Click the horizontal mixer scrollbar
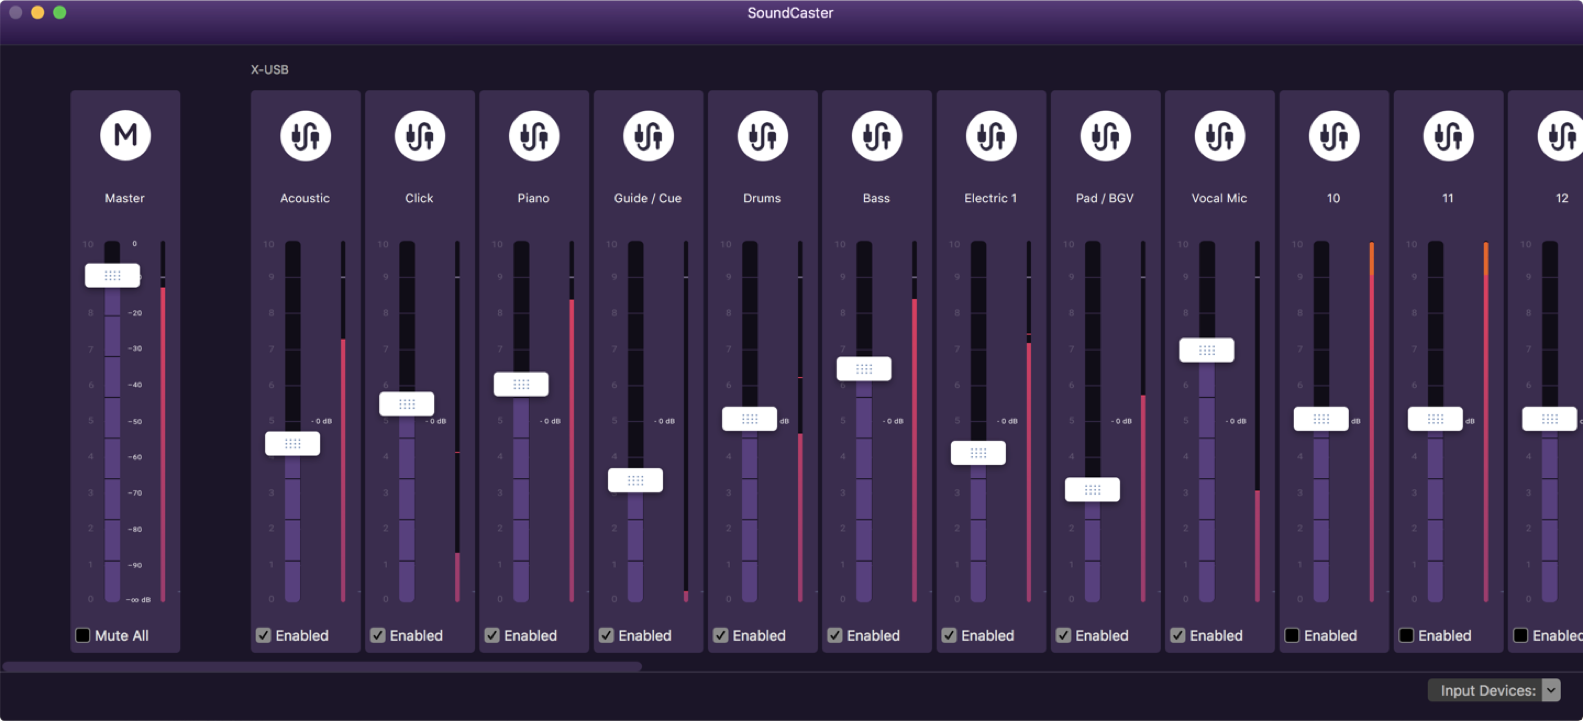This screenshot has height=721, width=1583. [322, 666]
